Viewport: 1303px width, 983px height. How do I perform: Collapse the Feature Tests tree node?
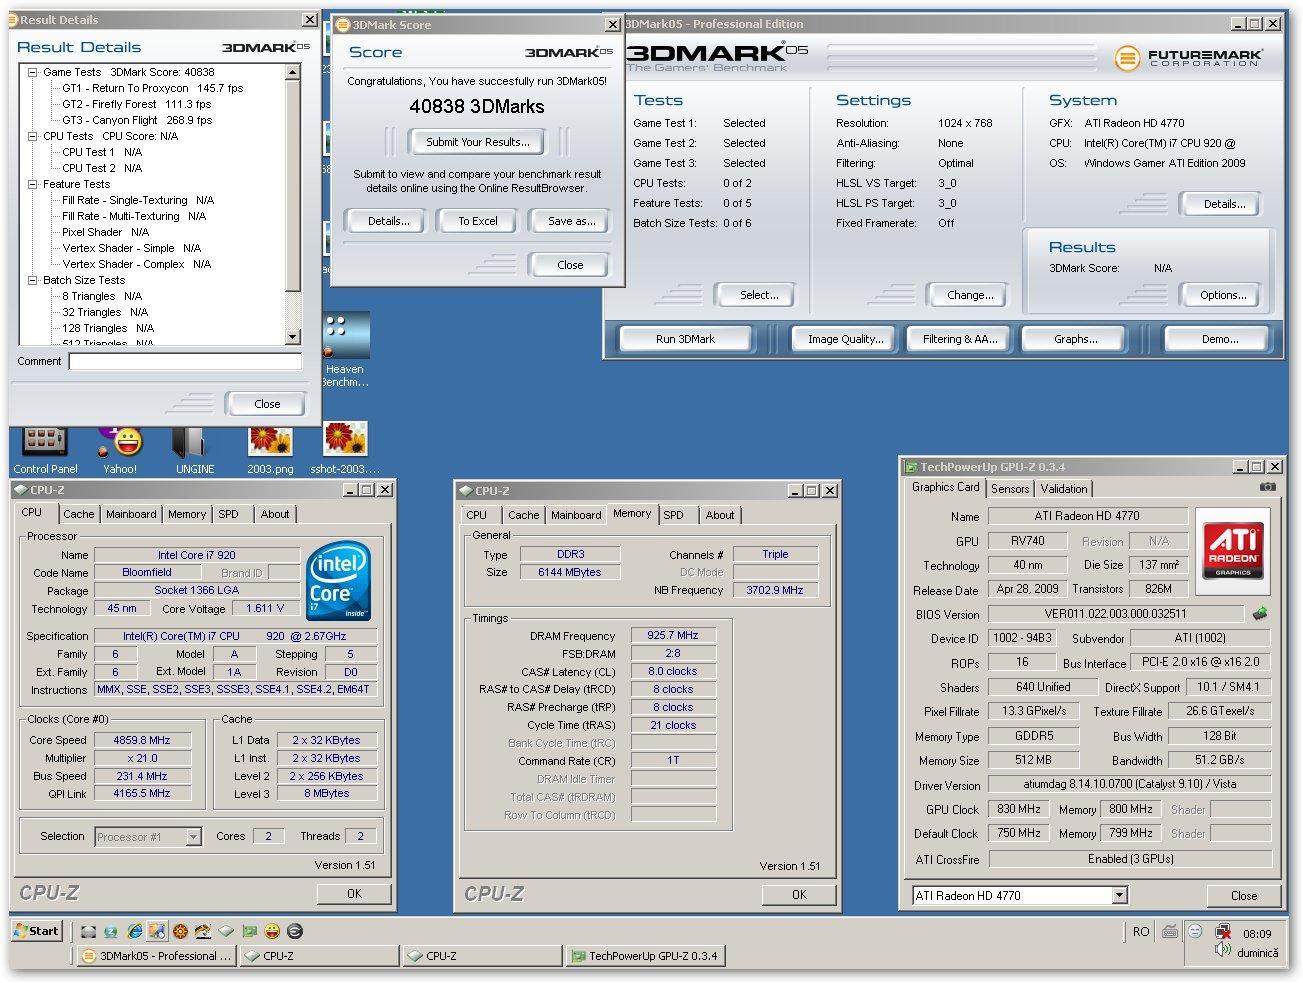[x=33, y=184]
